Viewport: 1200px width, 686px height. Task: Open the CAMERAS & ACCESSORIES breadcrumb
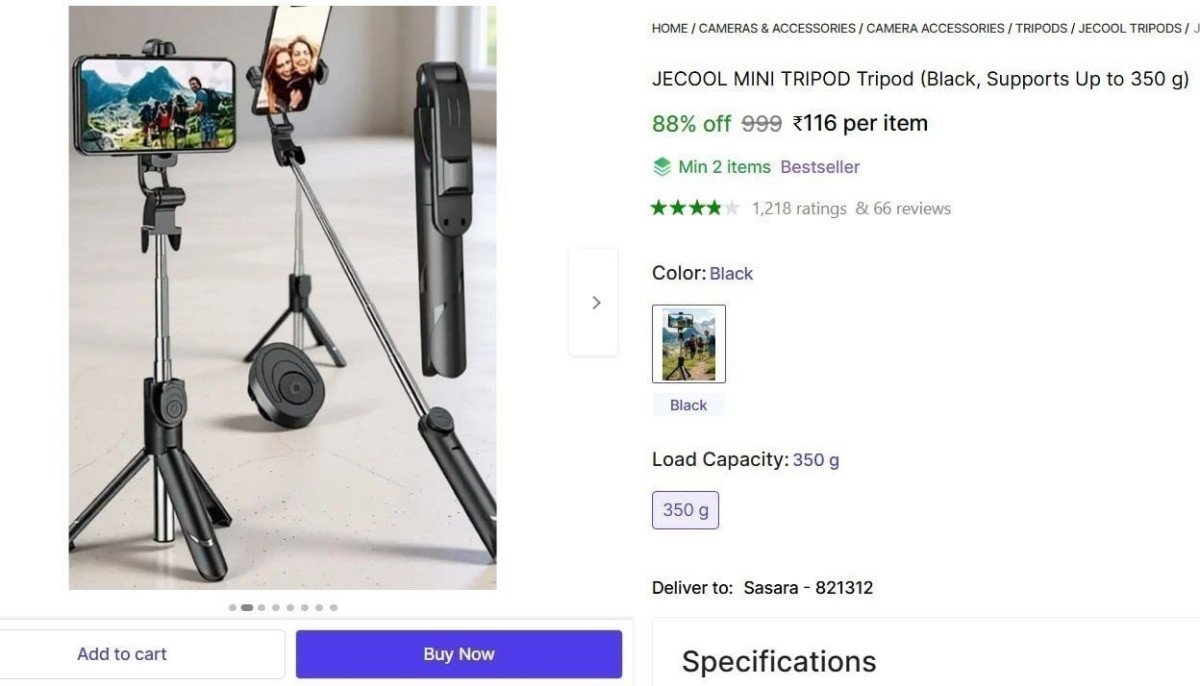775,28
